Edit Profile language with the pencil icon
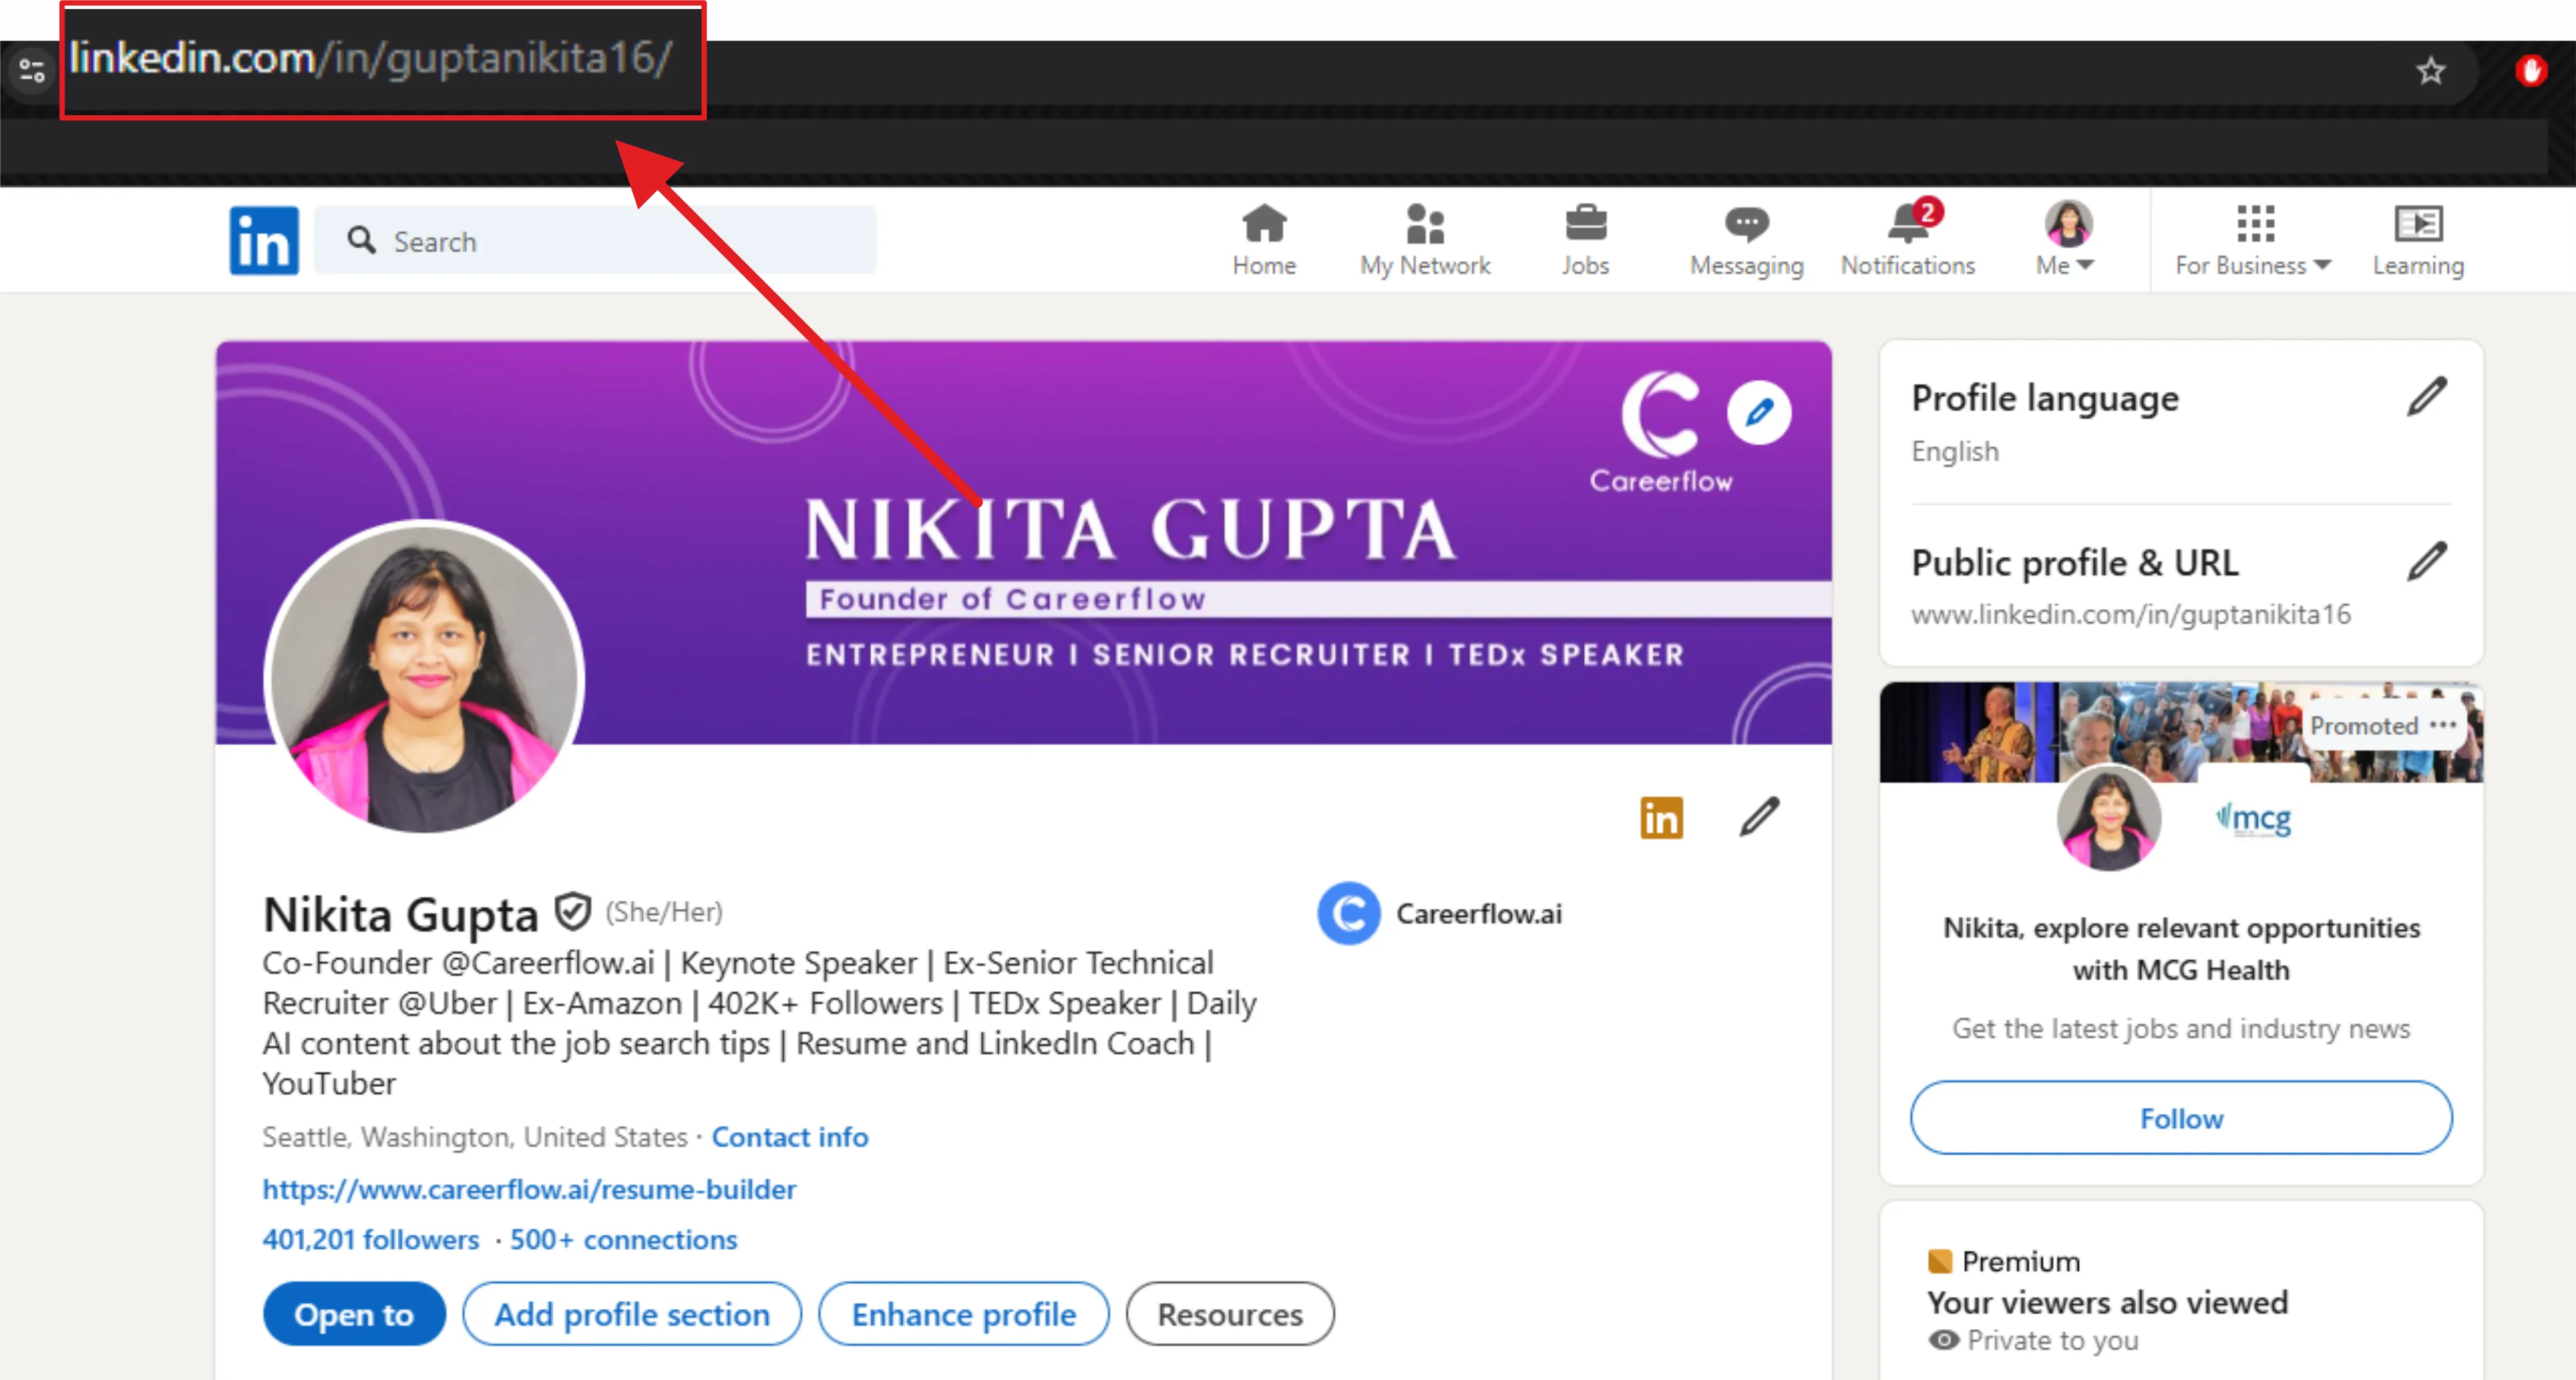The height and width of the screenshot is (1380, 2576). (2427, 397)
